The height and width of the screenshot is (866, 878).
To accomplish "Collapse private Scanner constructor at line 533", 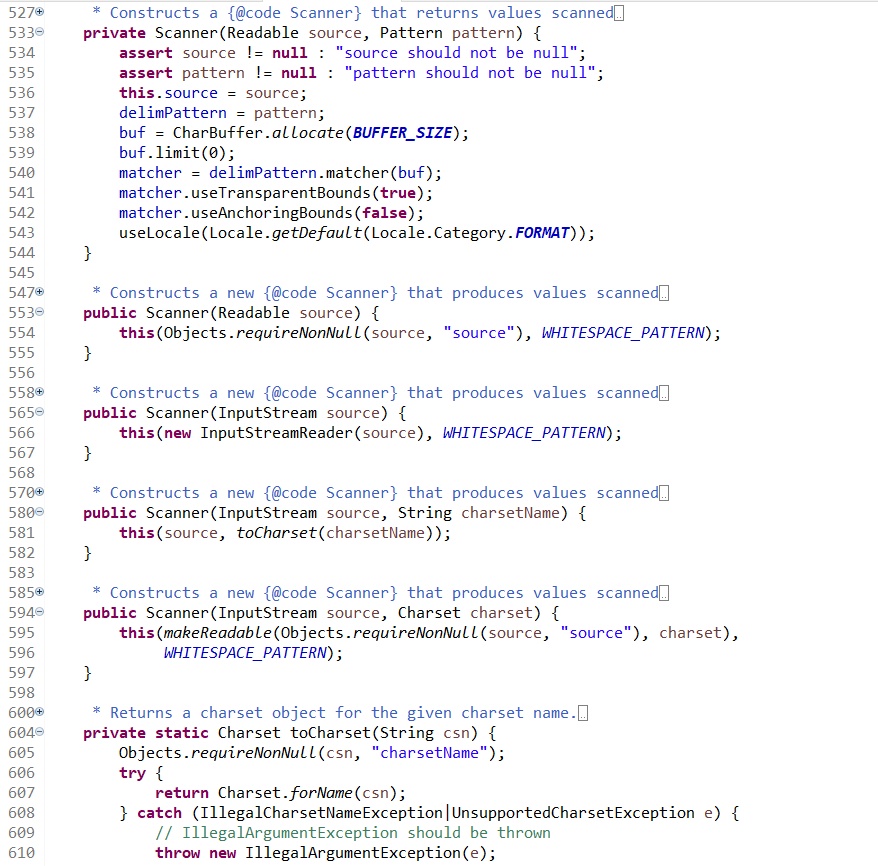I will point(40,32).
